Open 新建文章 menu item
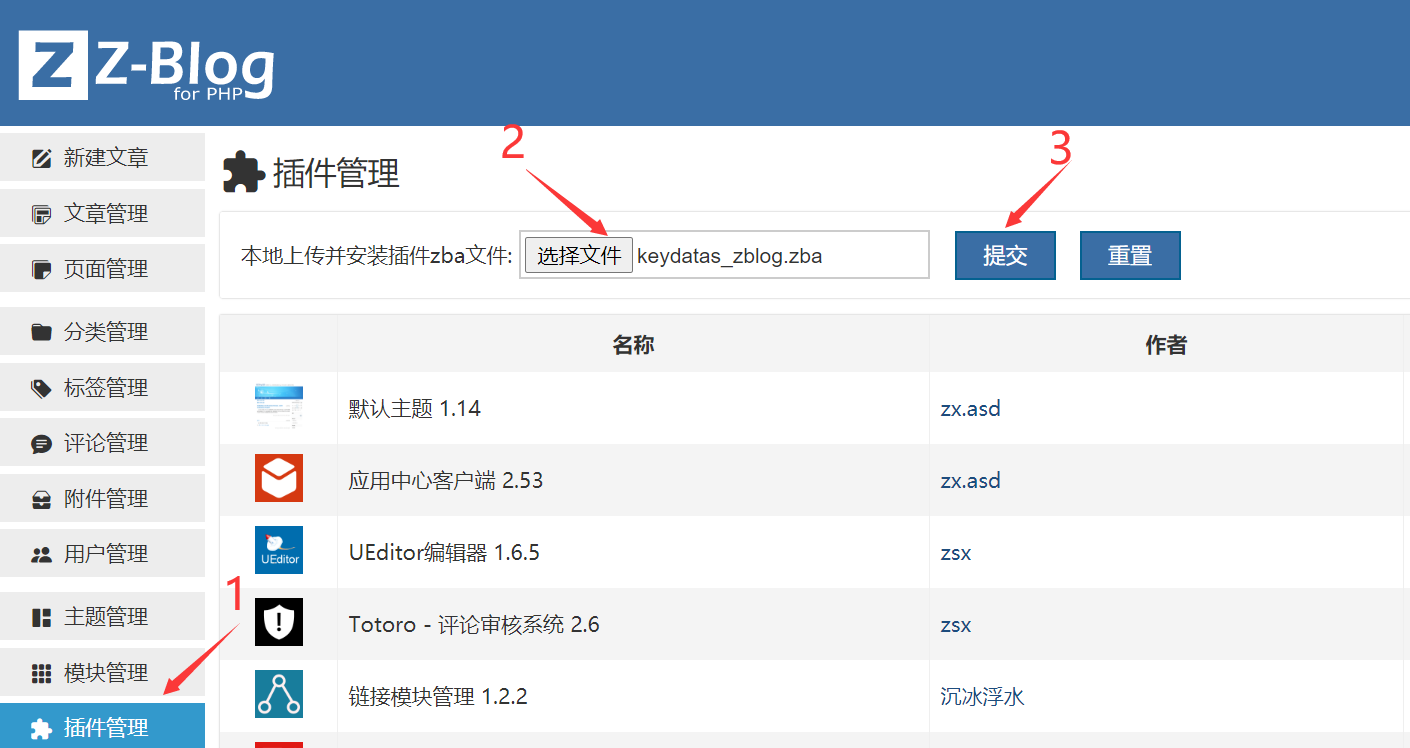1410x748 pixels. point(102,157)
